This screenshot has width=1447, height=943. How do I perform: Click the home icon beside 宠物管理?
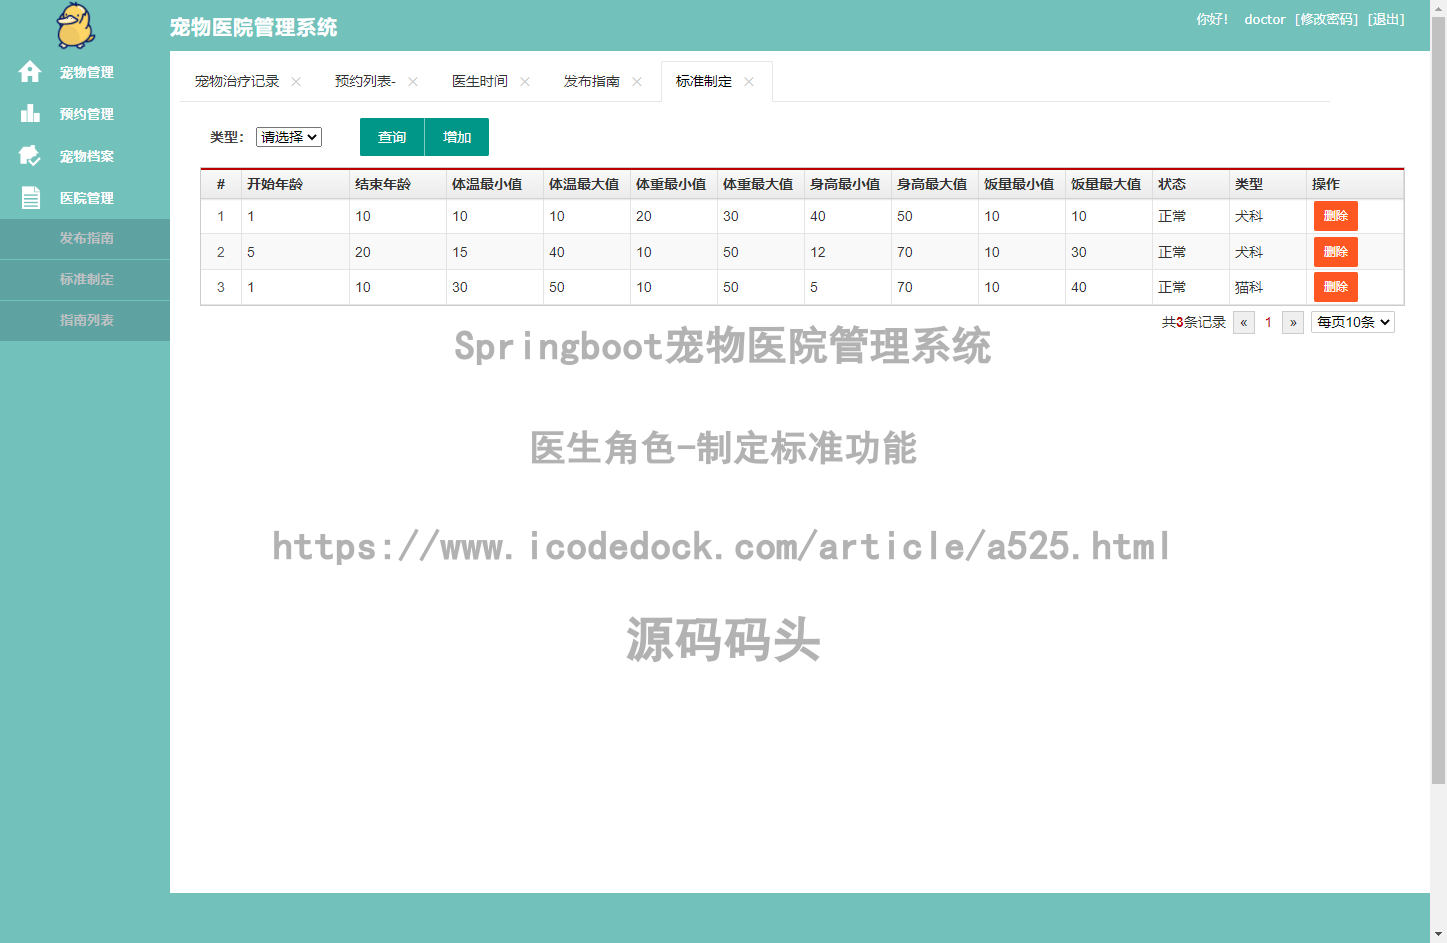(30, 72)
